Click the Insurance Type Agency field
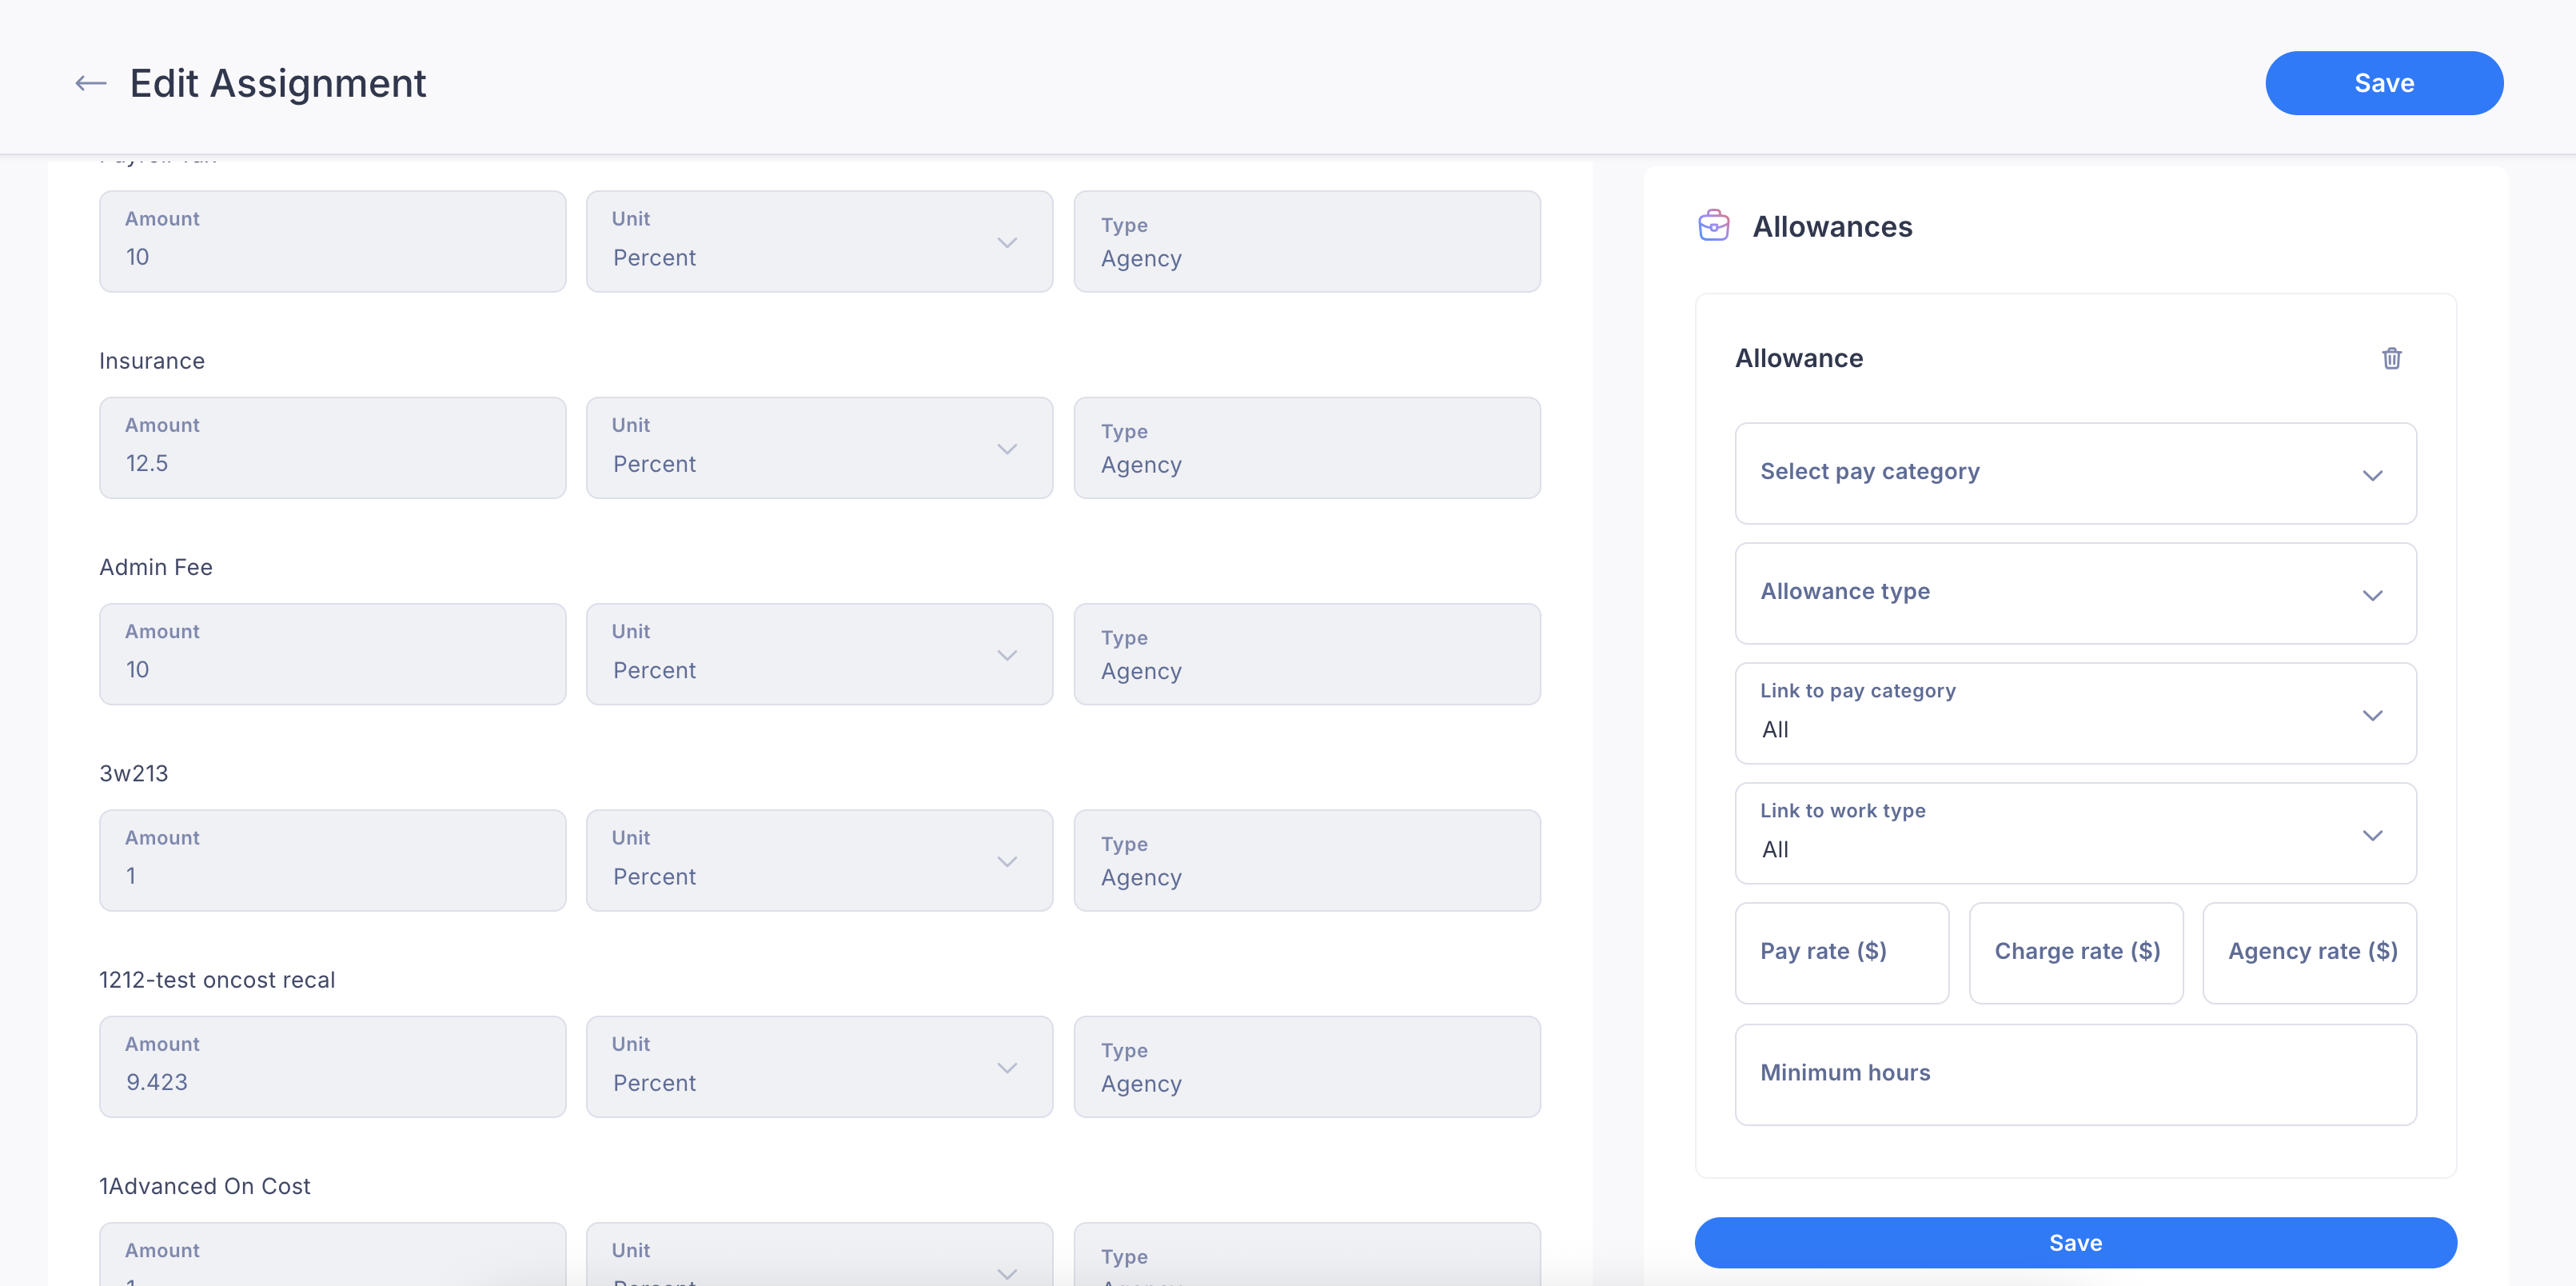 click(x=1307, y=448)
